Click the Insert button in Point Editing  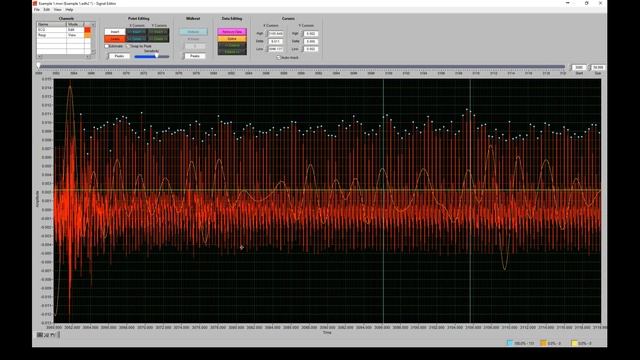click(115, 32)
